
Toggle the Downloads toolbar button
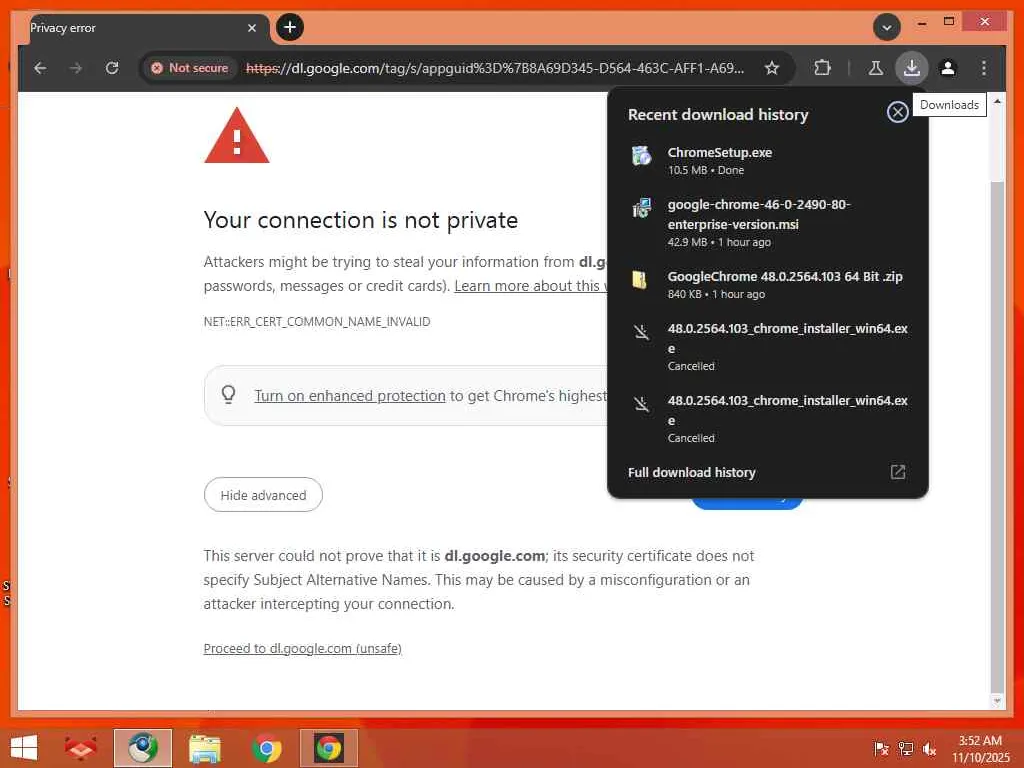[x=912, y=68]
